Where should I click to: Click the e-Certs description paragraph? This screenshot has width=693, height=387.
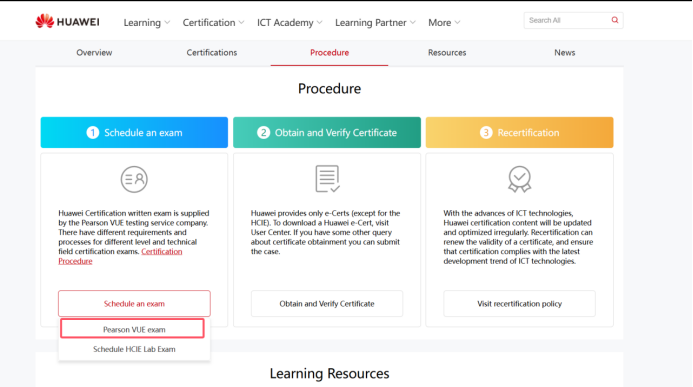(326, 232)
